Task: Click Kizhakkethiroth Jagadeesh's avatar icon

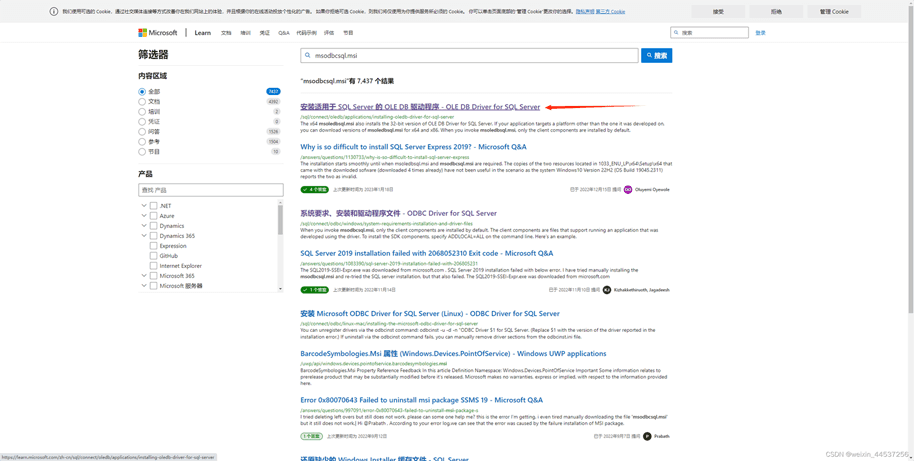Action: click(607, 290)
